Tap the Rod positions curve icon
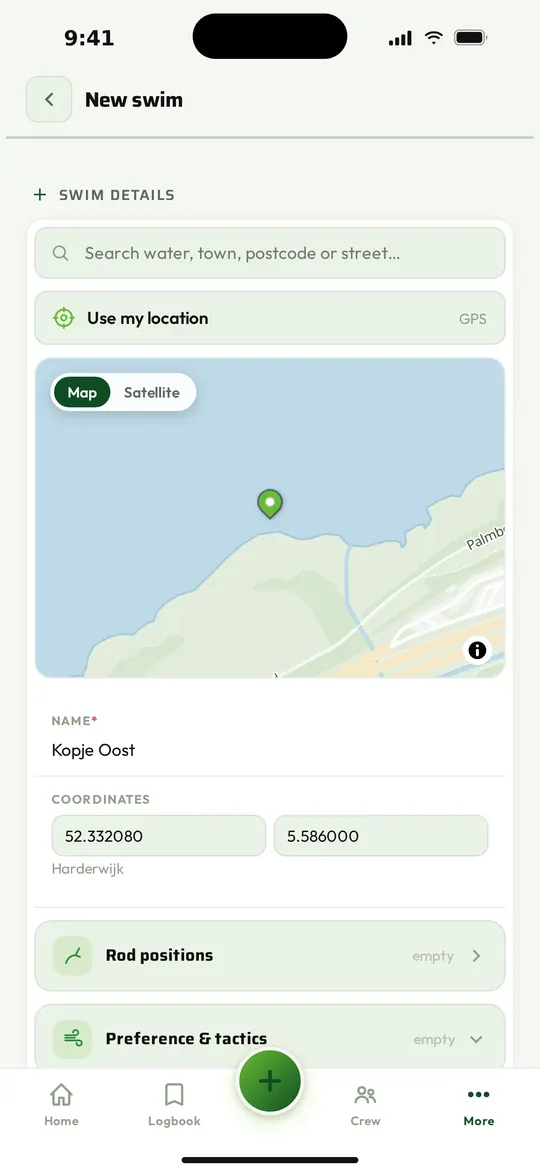Screen dimensions: 540x1173 (73, 956)
